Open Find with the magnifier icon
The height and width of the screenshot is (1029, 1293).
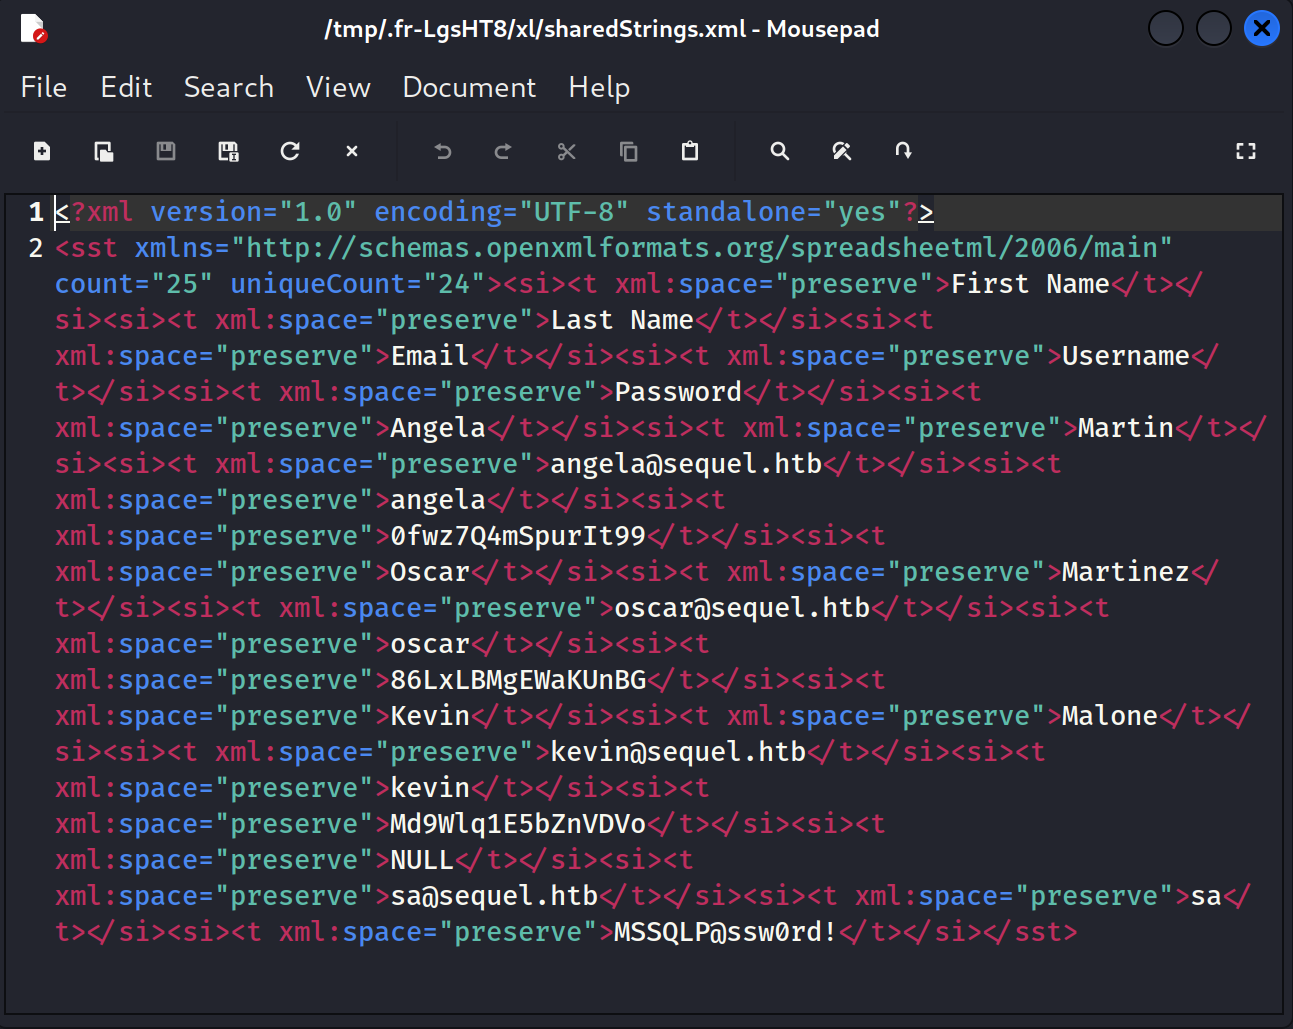[780, 151]
